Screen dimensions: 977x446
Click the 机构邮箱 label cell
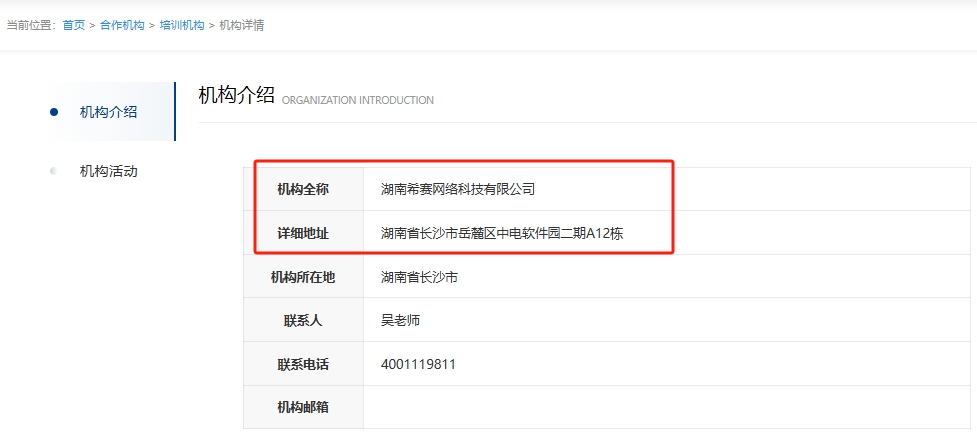coord(303,407)
